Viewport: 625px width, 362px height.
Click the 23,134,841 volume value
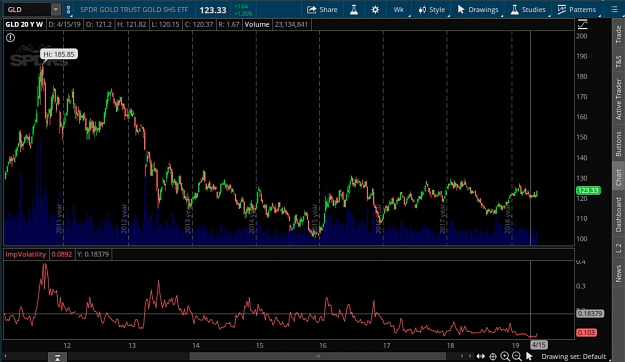[291, 24]
